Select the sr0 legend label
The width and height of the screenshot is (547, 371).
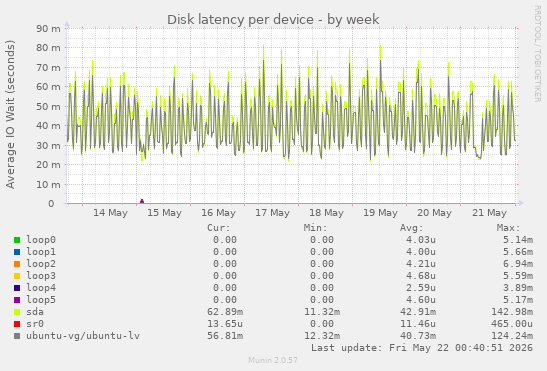[x=35, y=324]
